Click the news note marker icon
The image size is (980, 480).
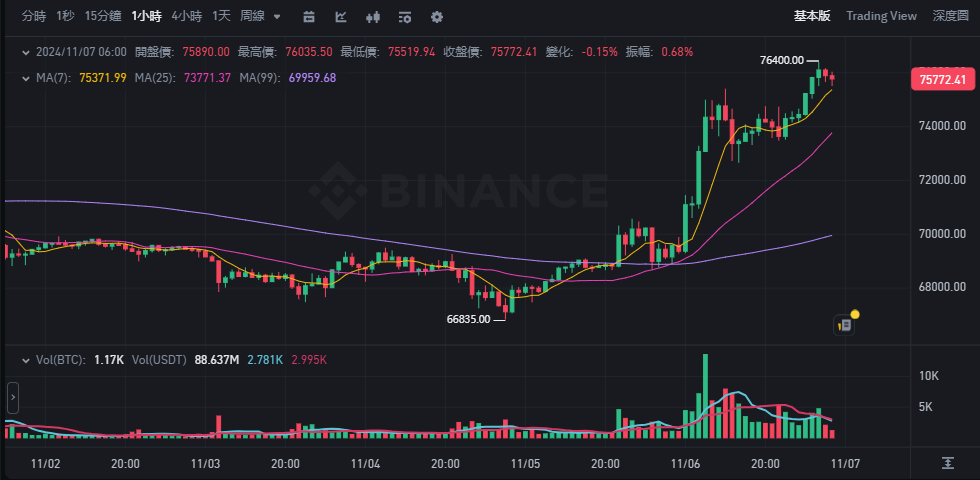pos(845,324)
